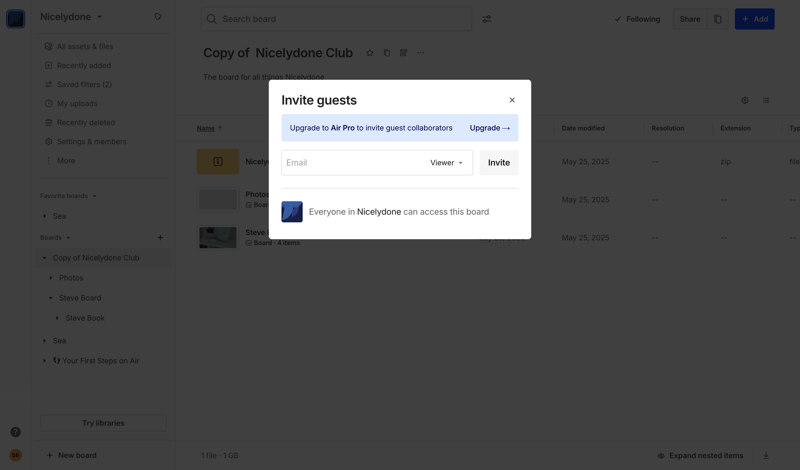Viewport: 800px width, 470px height.
Task: Click the plus icon to add board
Action: tap(160, 238)
